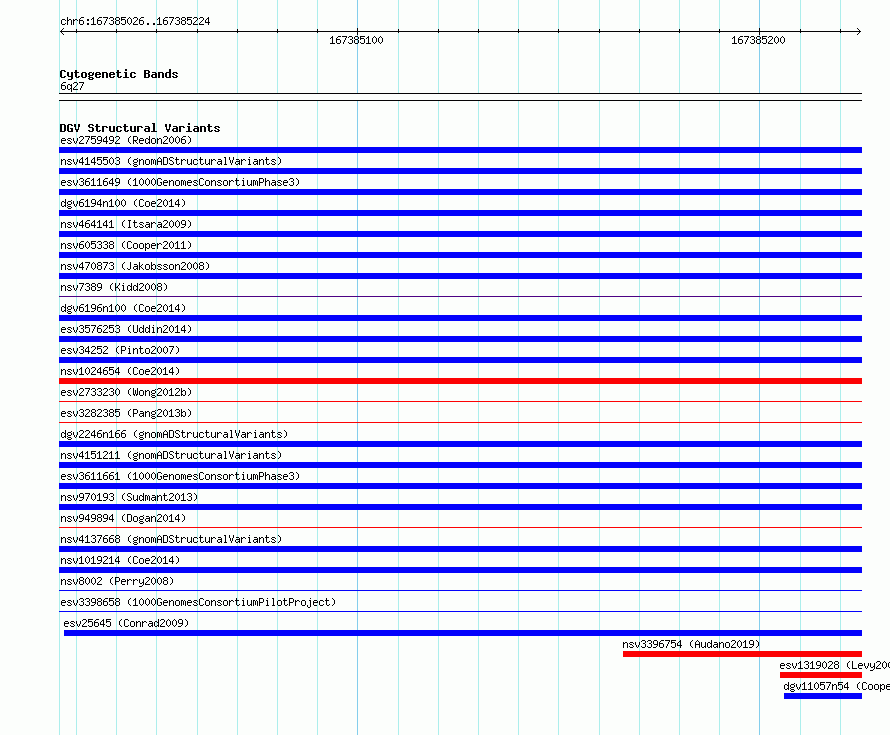The height and width of the screenshot is (735, 890).
Task: Open nsv1019214 (Coe2014) variant
Action: click(120, 560)
